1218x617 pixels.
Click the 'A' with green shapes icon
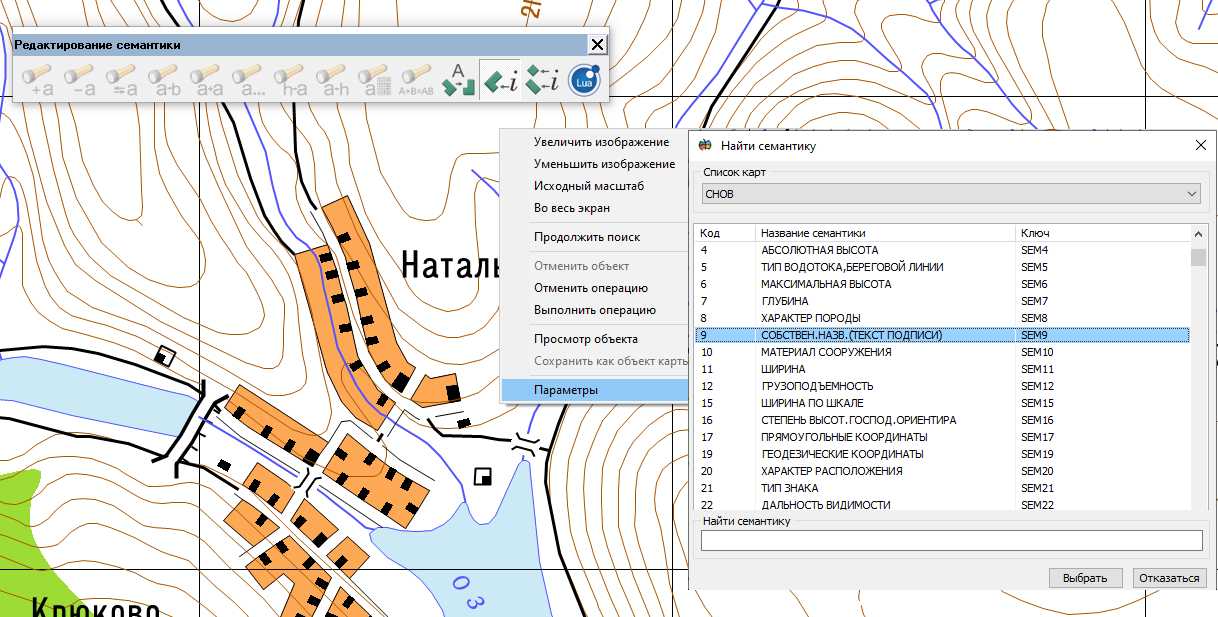pos(458,81)
